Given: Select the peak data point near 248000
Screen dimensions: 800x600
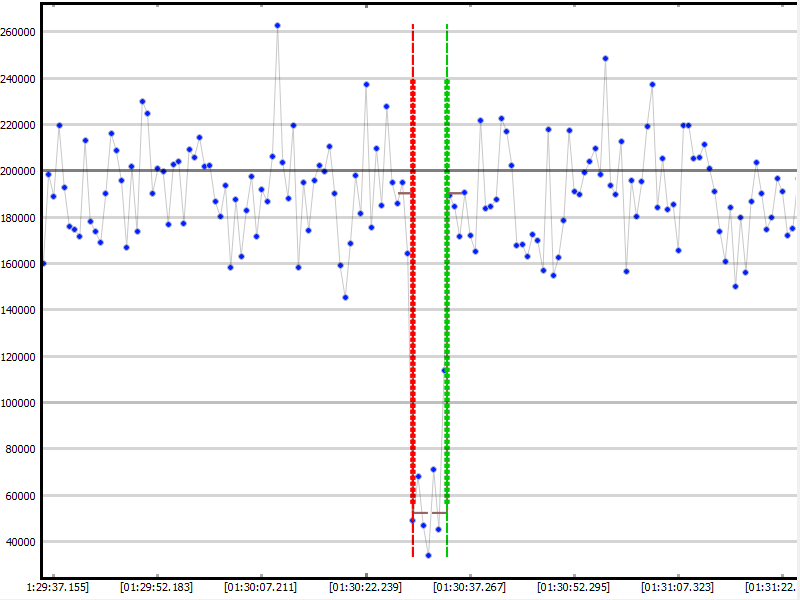Looking at the screenshot, I should point(605,58).
